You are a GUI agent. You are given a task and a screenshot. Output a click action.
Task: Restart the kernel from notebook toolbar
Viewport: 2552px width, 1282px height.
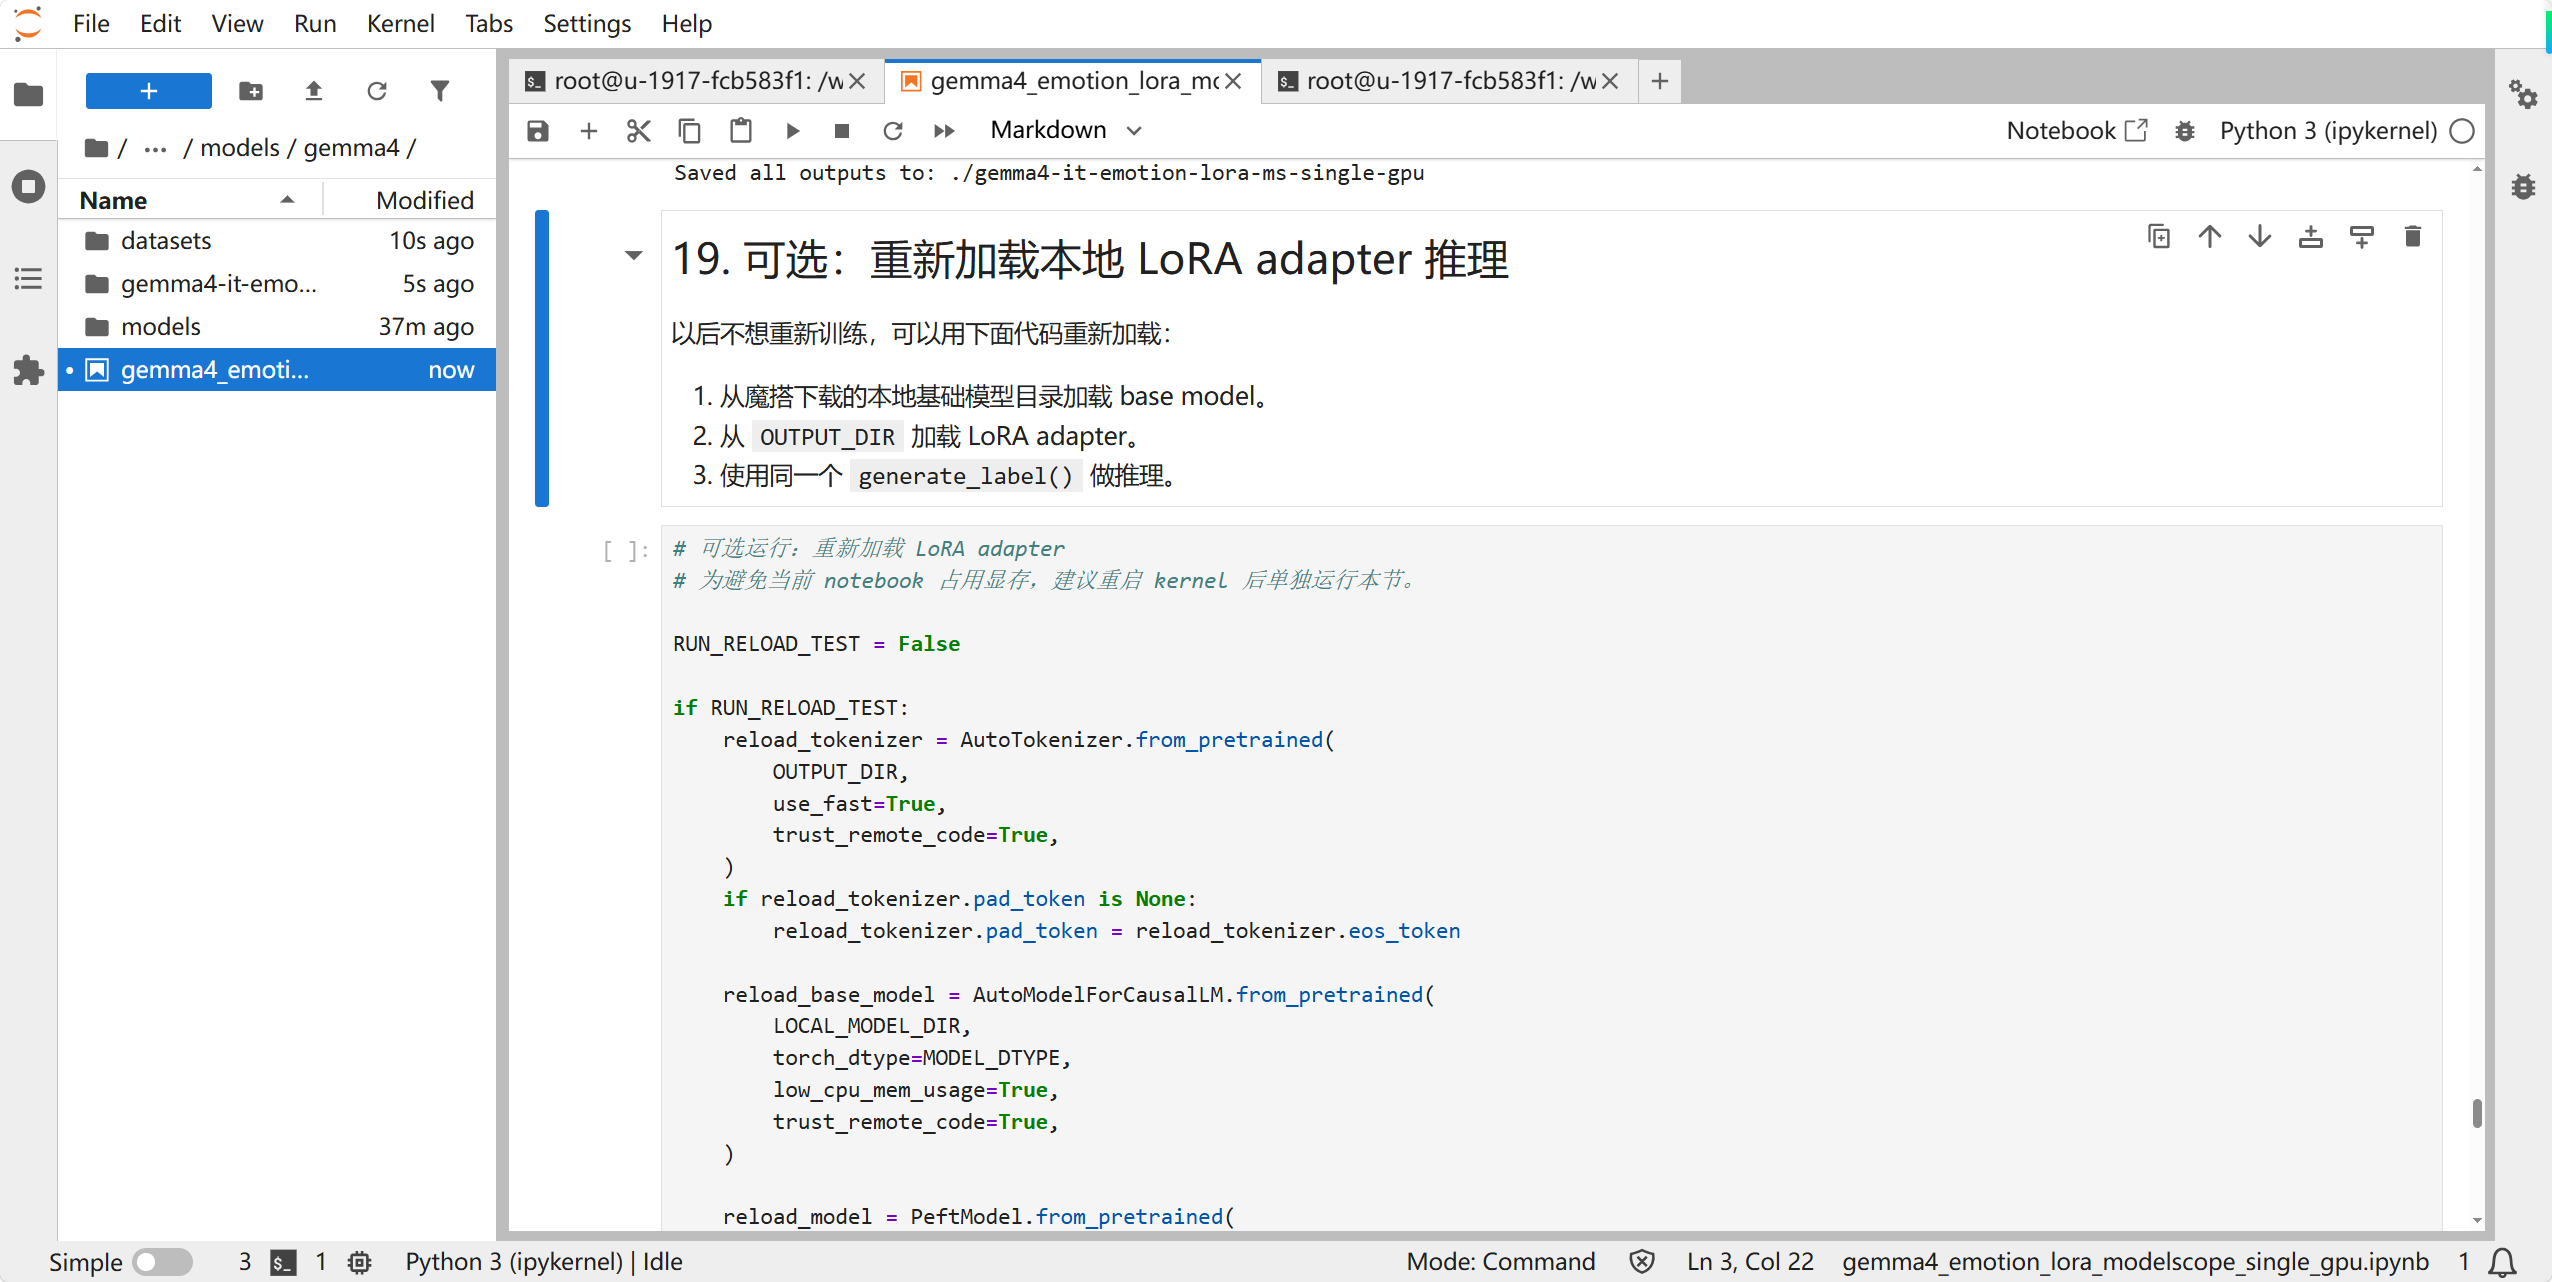[893, 131]
